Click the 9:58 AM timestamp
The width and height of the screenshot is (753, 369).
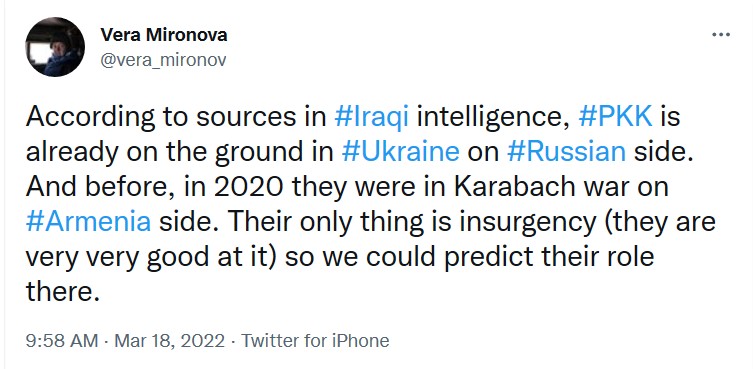pos(61,341)
